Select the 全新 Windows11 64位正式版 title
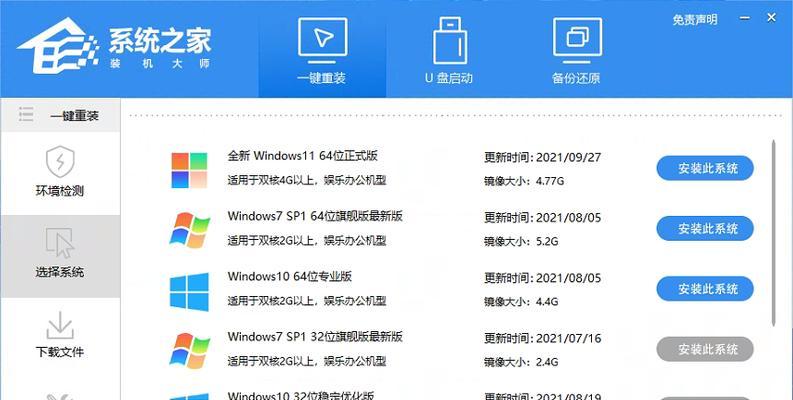793x400 pixels. pos(302,156)
